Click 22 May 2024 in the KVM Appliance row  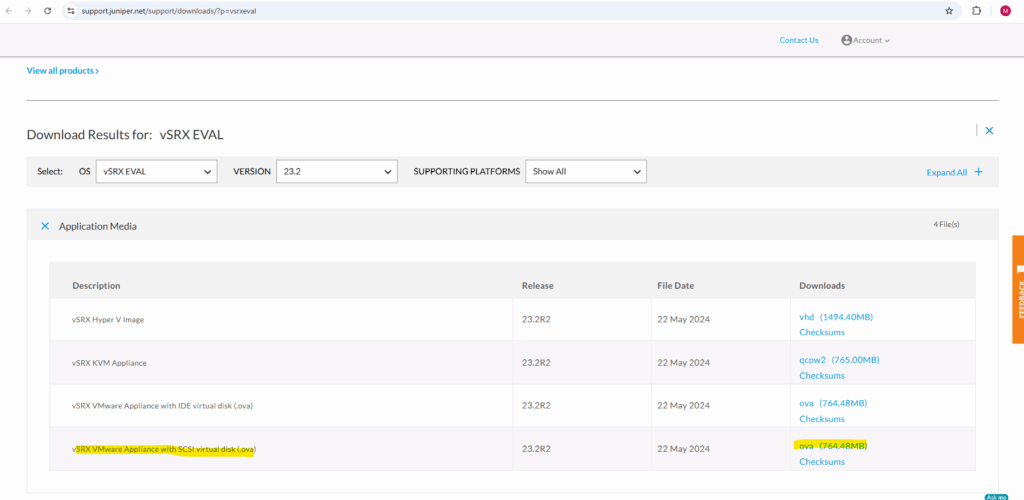[683, 363]
